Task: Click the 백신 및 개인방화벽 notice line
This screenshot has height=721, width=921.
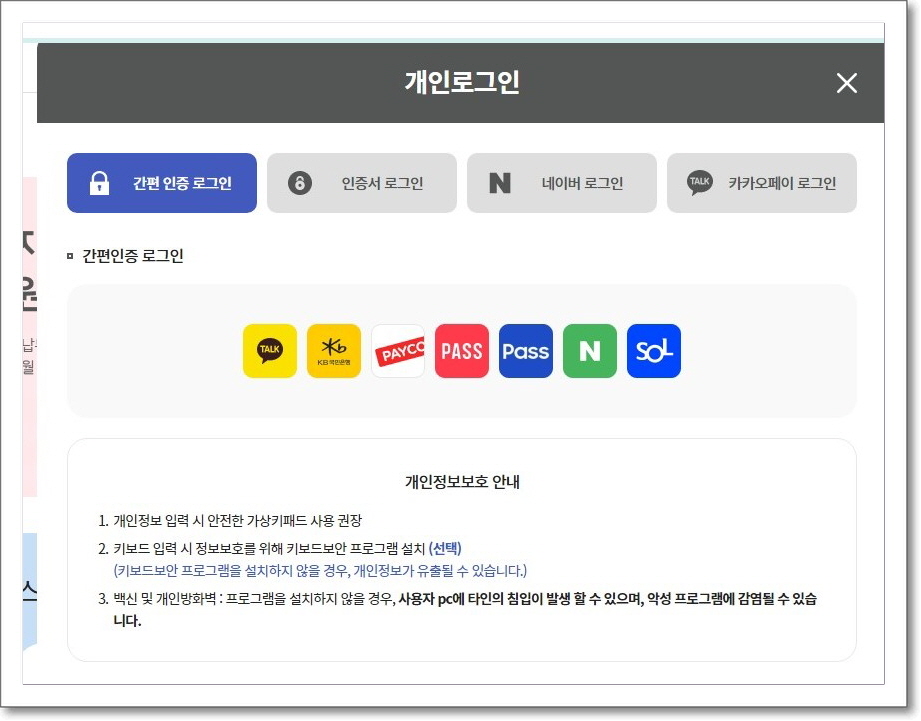Action: (464, 609)
